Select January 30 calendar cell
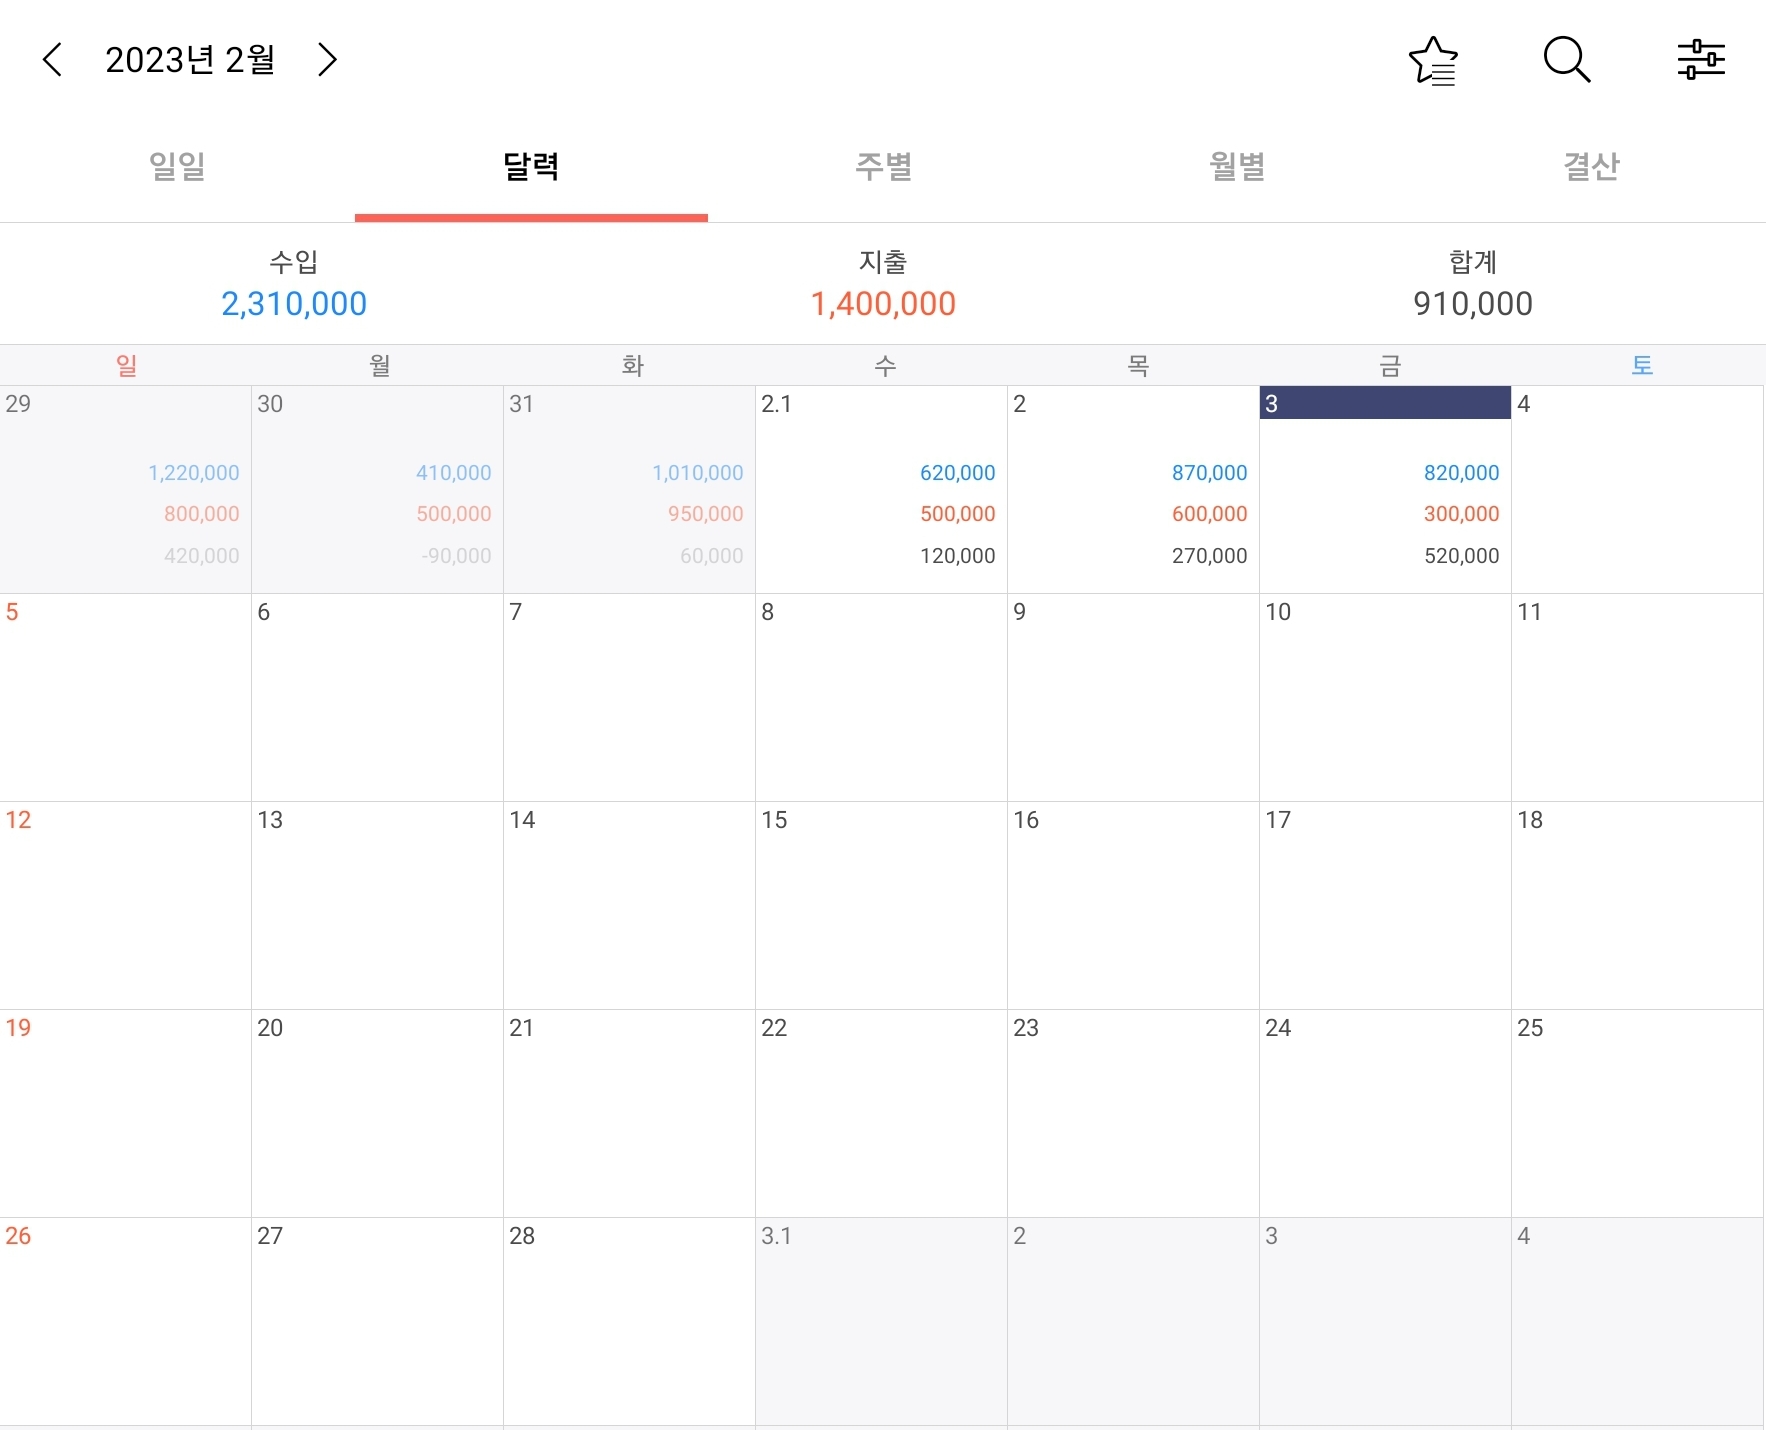This screenshot has width=1766, height=1430. point(377,490)
